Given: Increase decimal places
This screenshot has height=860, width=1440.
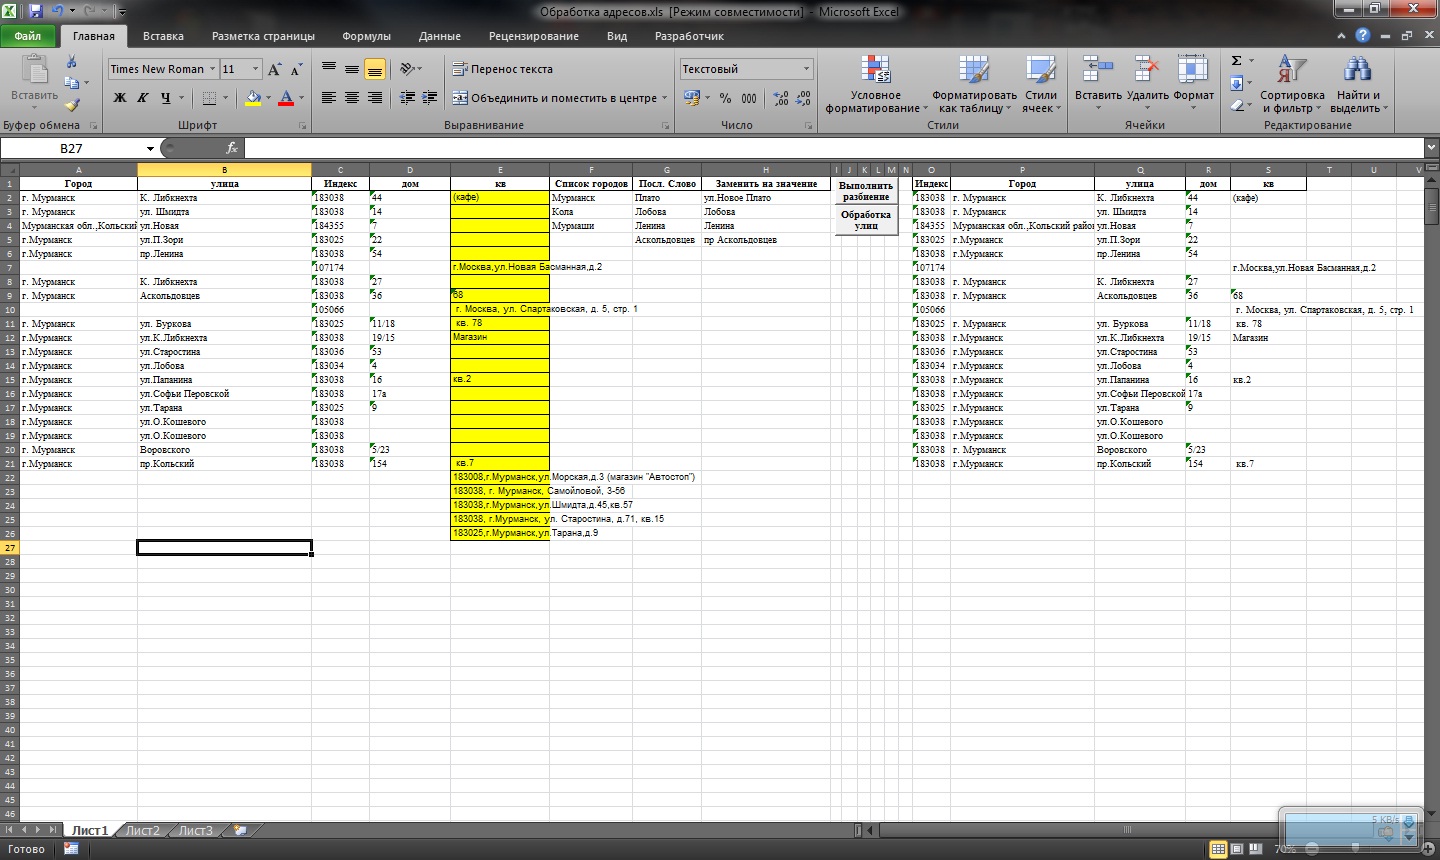Looking at the screenshot, I should [x=781, y=98].
